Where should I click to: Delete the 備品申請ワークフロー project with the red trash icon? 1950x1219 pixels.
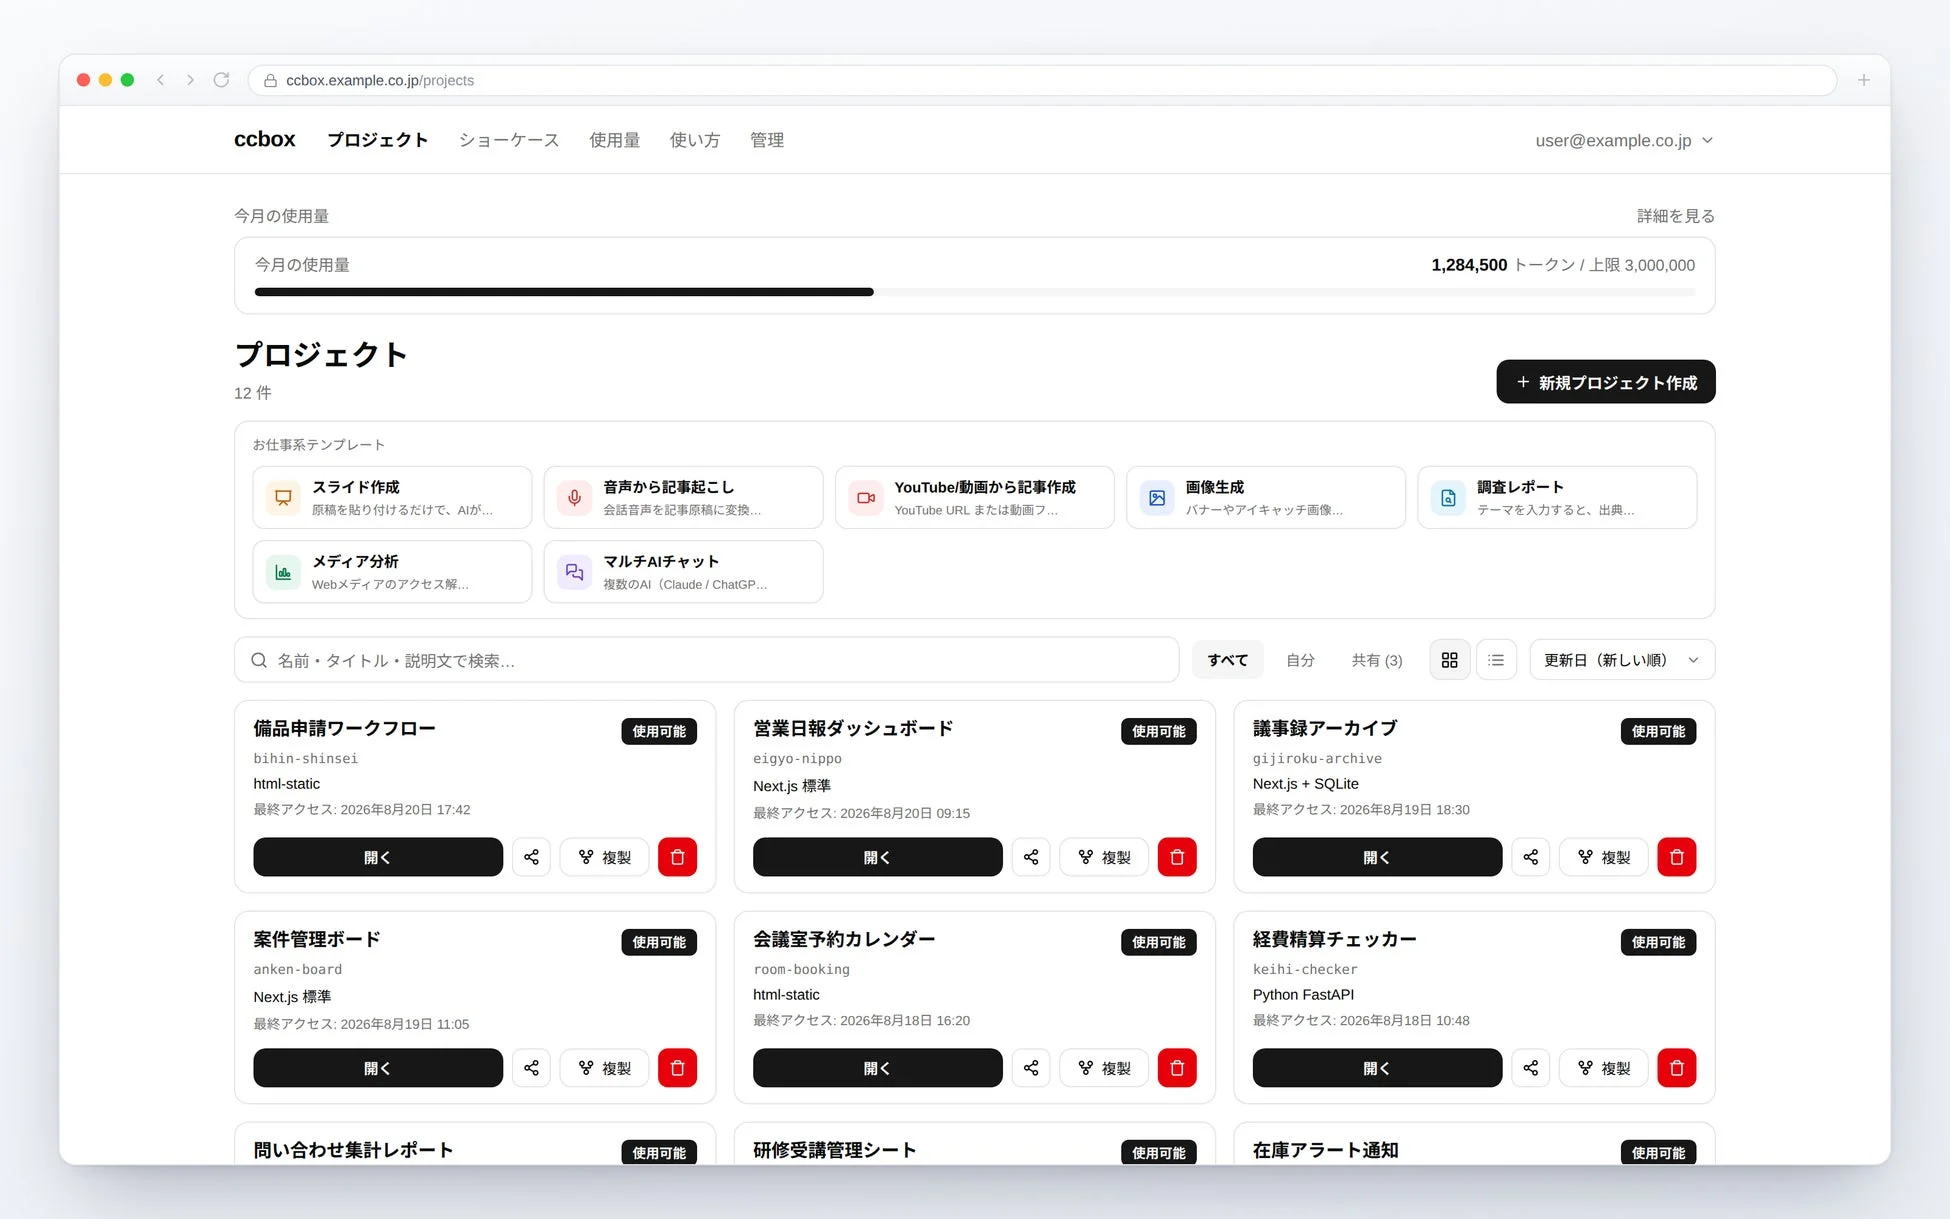tap(677, 857)
